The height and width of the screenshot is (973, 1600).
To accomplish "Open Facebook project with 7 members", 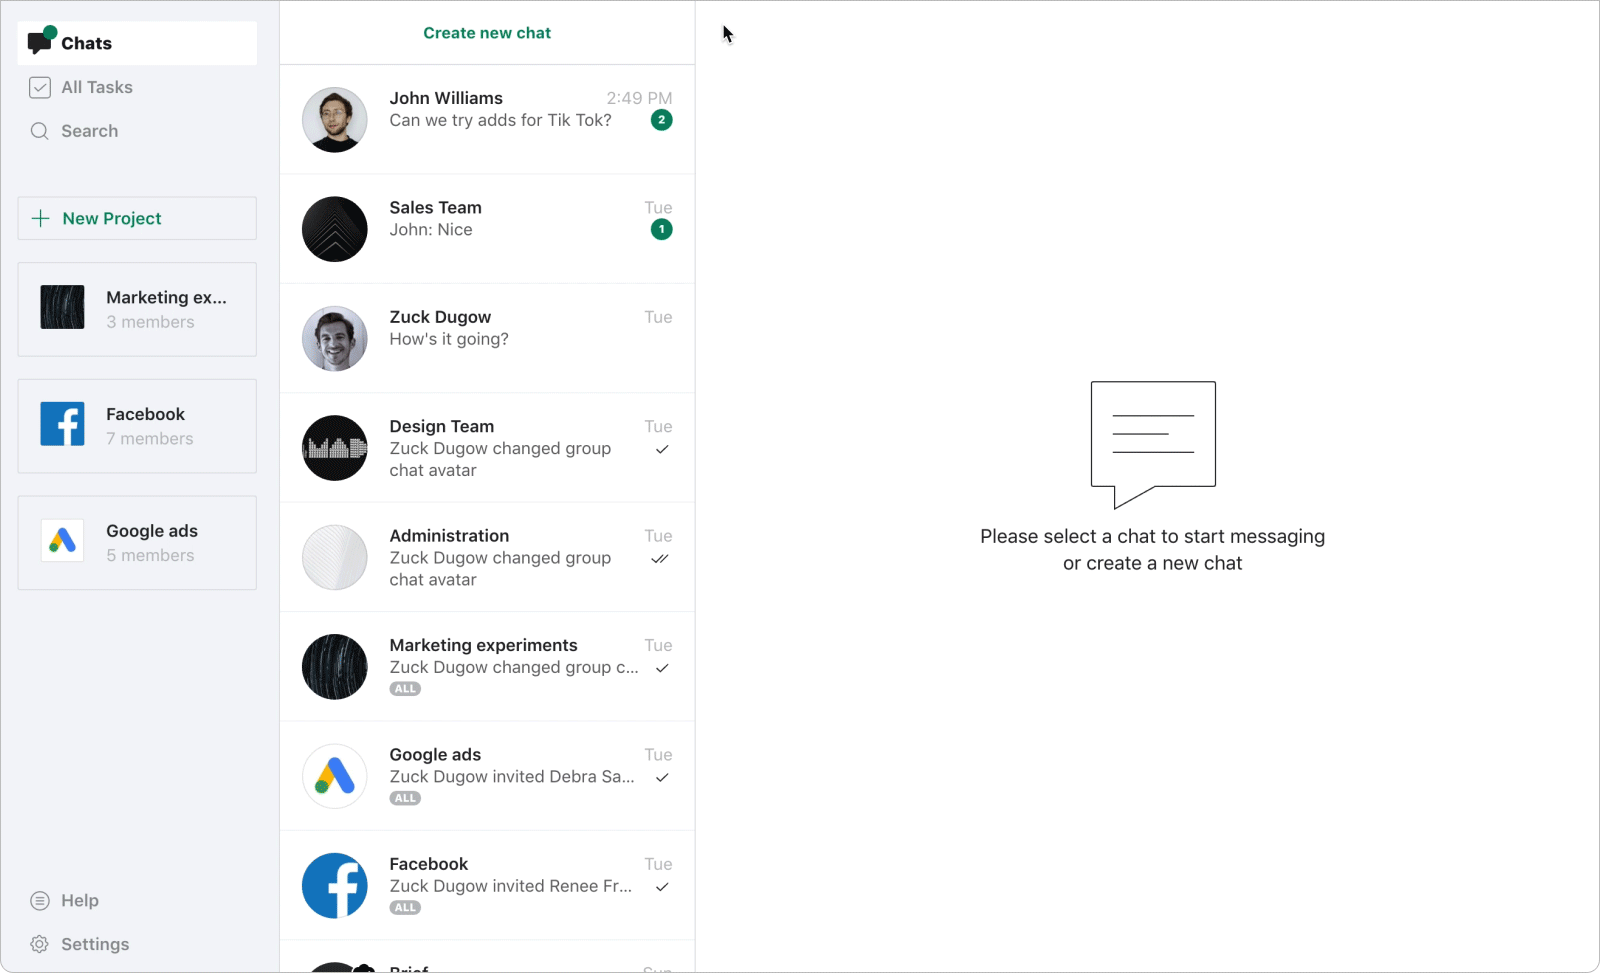I will click(x=137, y=426).
